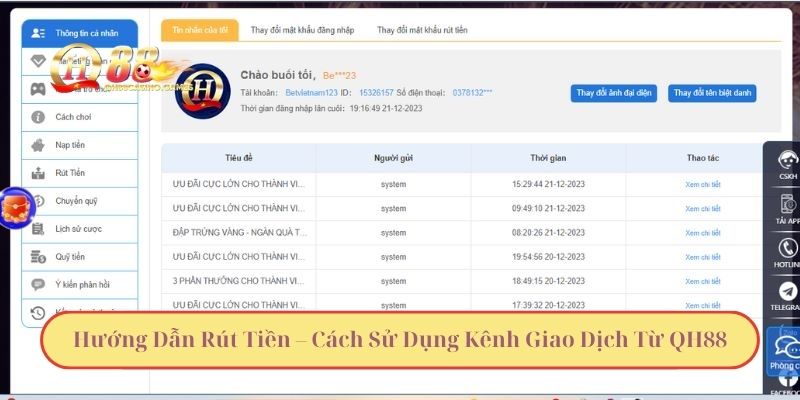This screenshot has height=400, width=800.
Task: Click the Tiêu đề column header
Action: pyautogui.click(x=239, y=158)
